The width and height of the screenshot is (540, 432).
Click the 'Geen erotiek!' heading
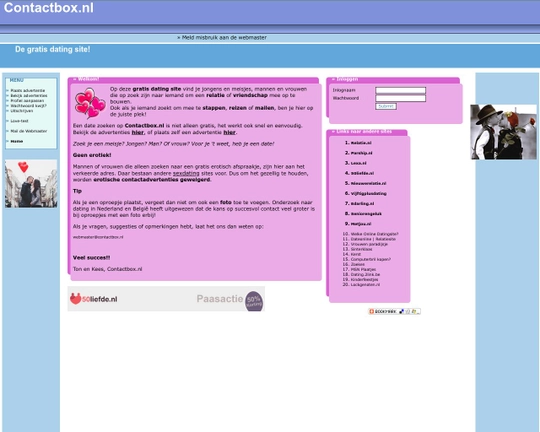pyautogui.click(x=92, y=155)
